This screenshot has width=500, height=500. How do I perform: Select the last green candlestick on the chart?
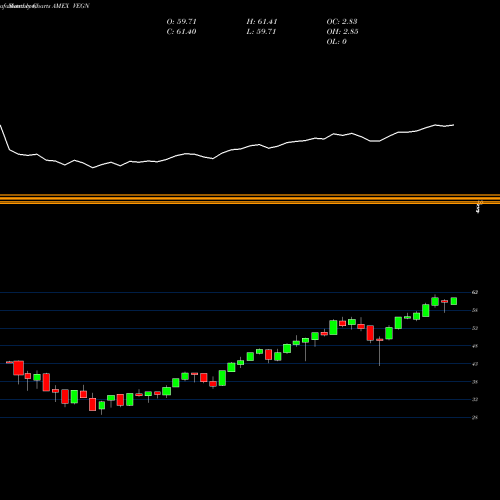454,301
